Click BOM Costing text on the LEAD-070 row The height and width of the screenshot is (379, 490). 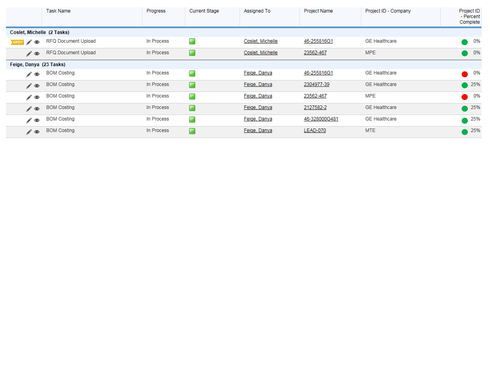click(x=60, y=130)
